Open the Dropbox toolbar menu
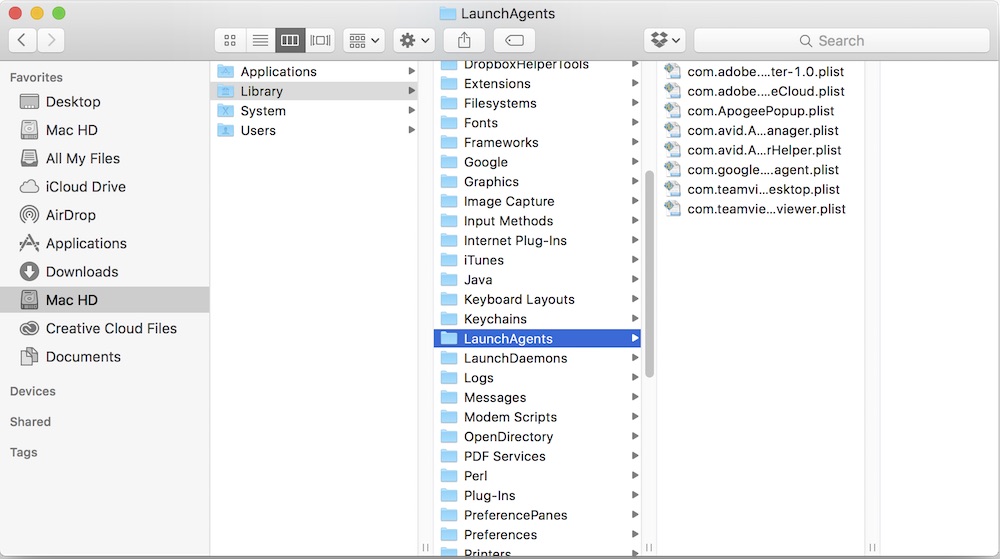1000x559 pixels. pos(665,40)
